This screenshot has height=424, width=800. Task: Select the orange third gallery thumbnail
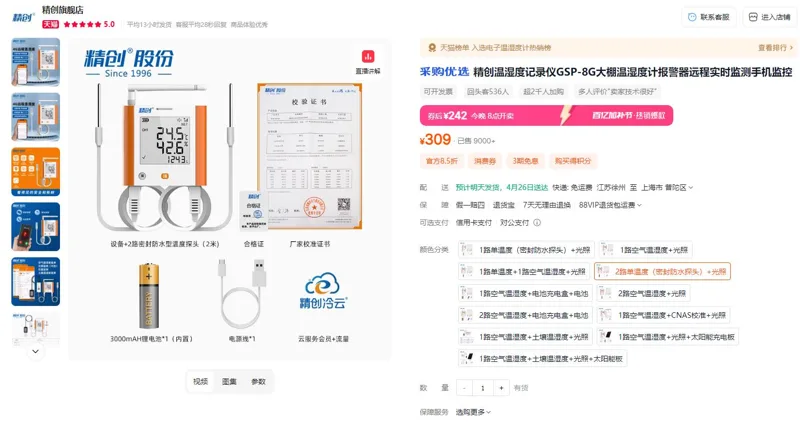pyautogui.click(x=36, y=172)
